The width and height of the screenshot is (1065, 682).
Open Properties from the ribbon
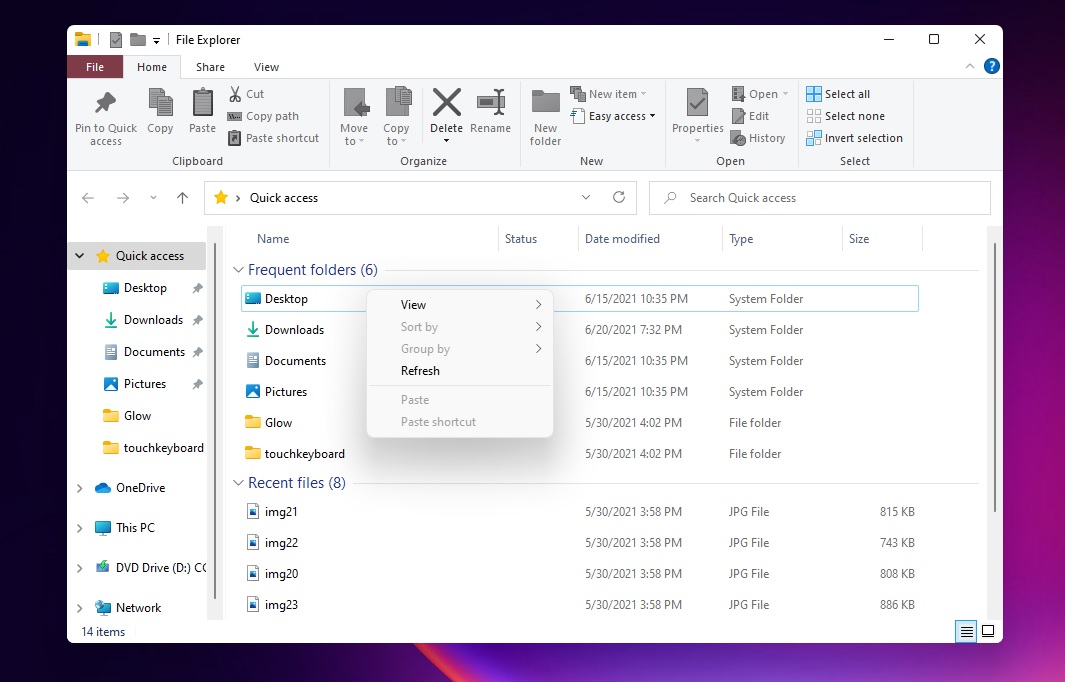(x=697, y=104)
